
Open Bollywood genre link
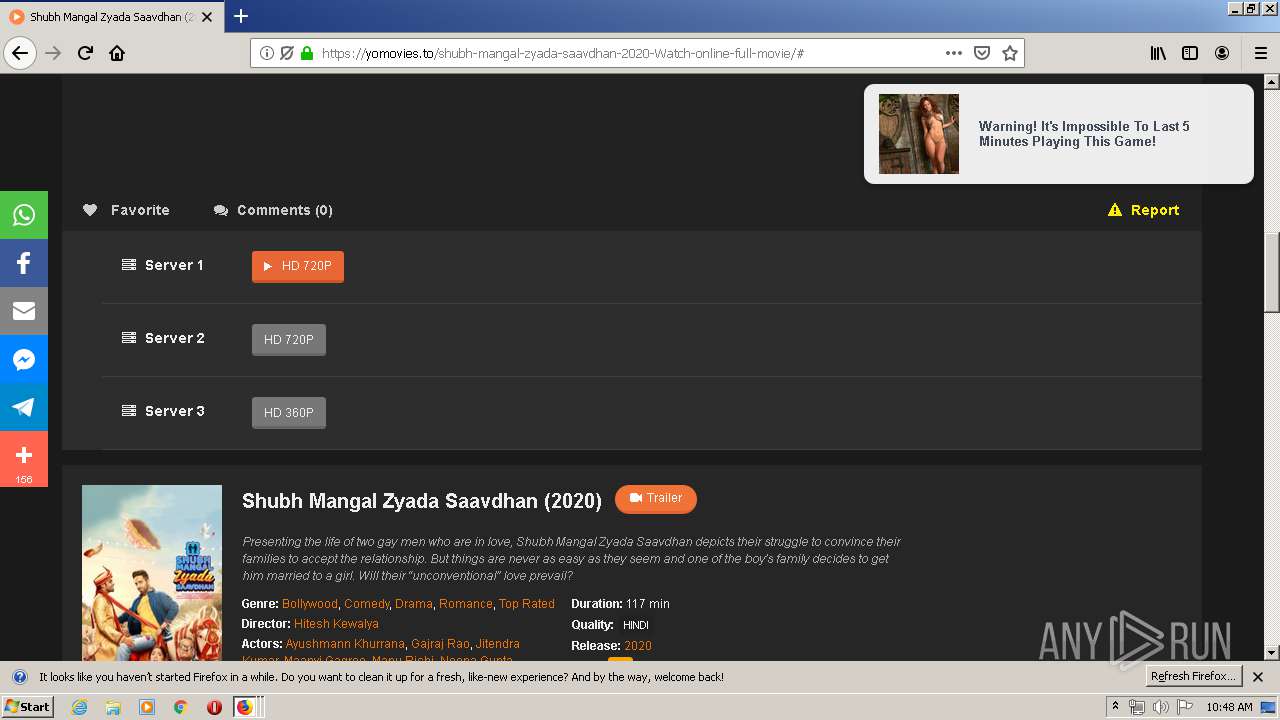click(310, 604)
